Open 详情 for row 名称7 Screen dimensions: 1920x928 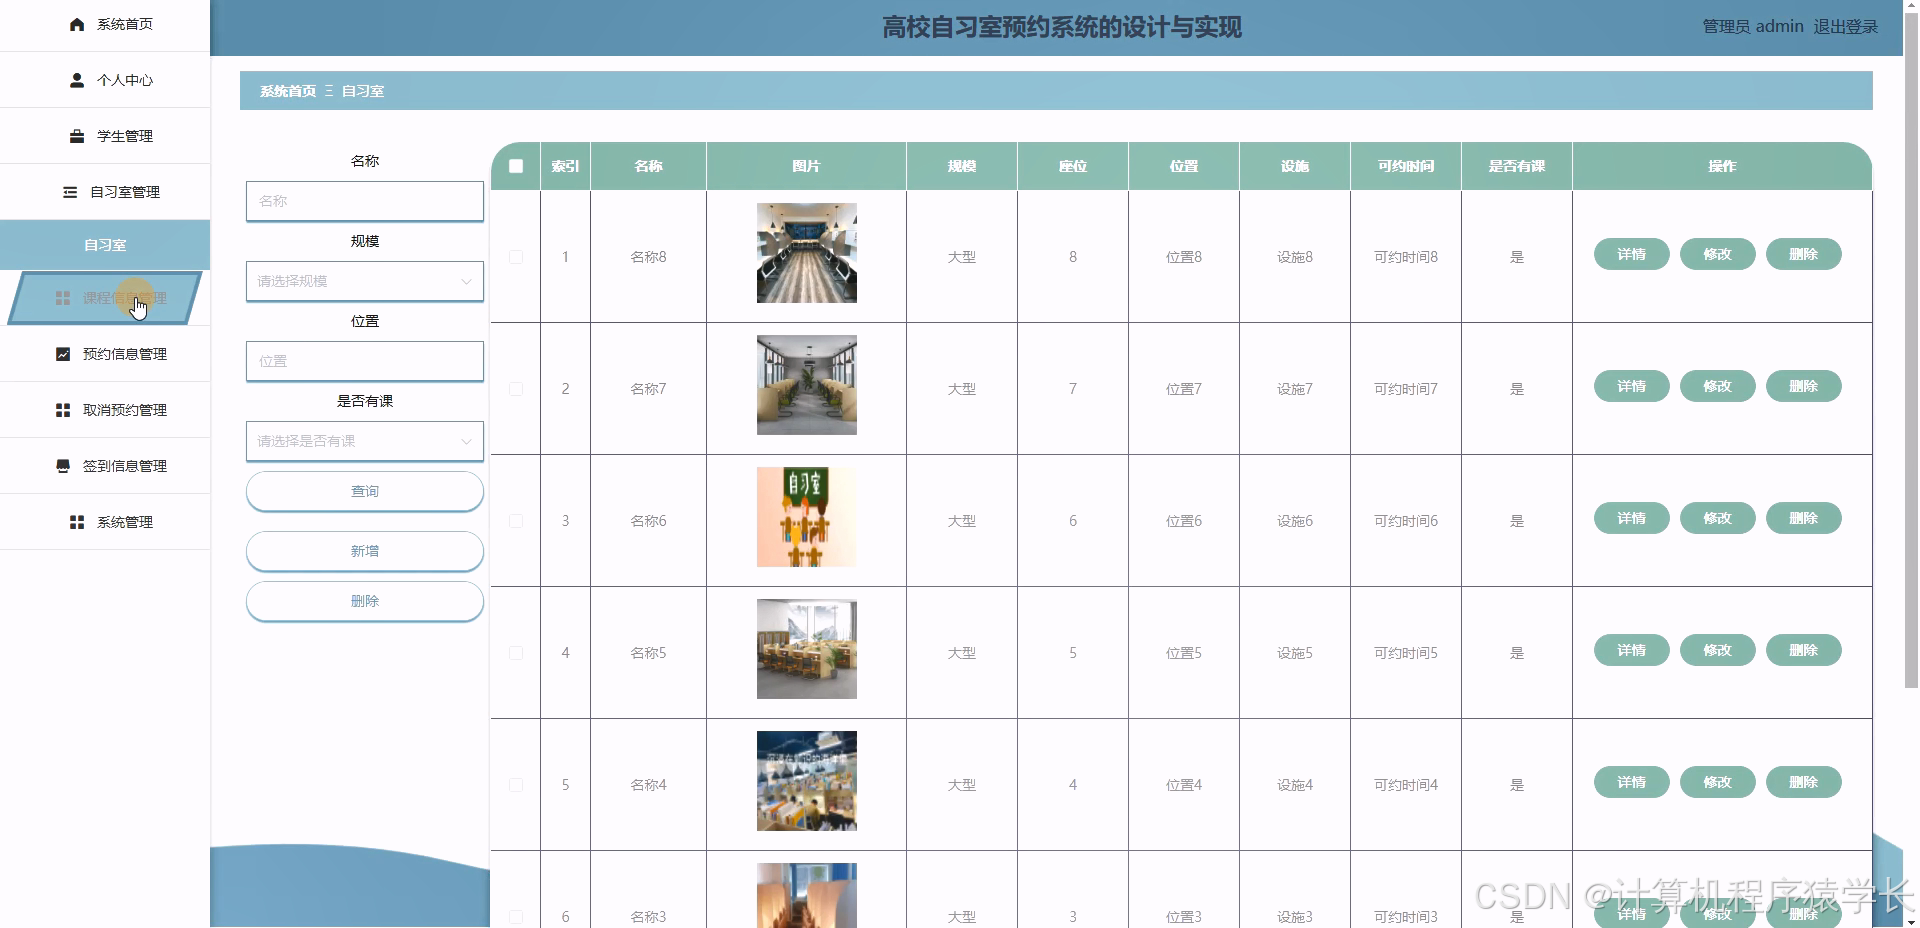tap(1631, 386)
